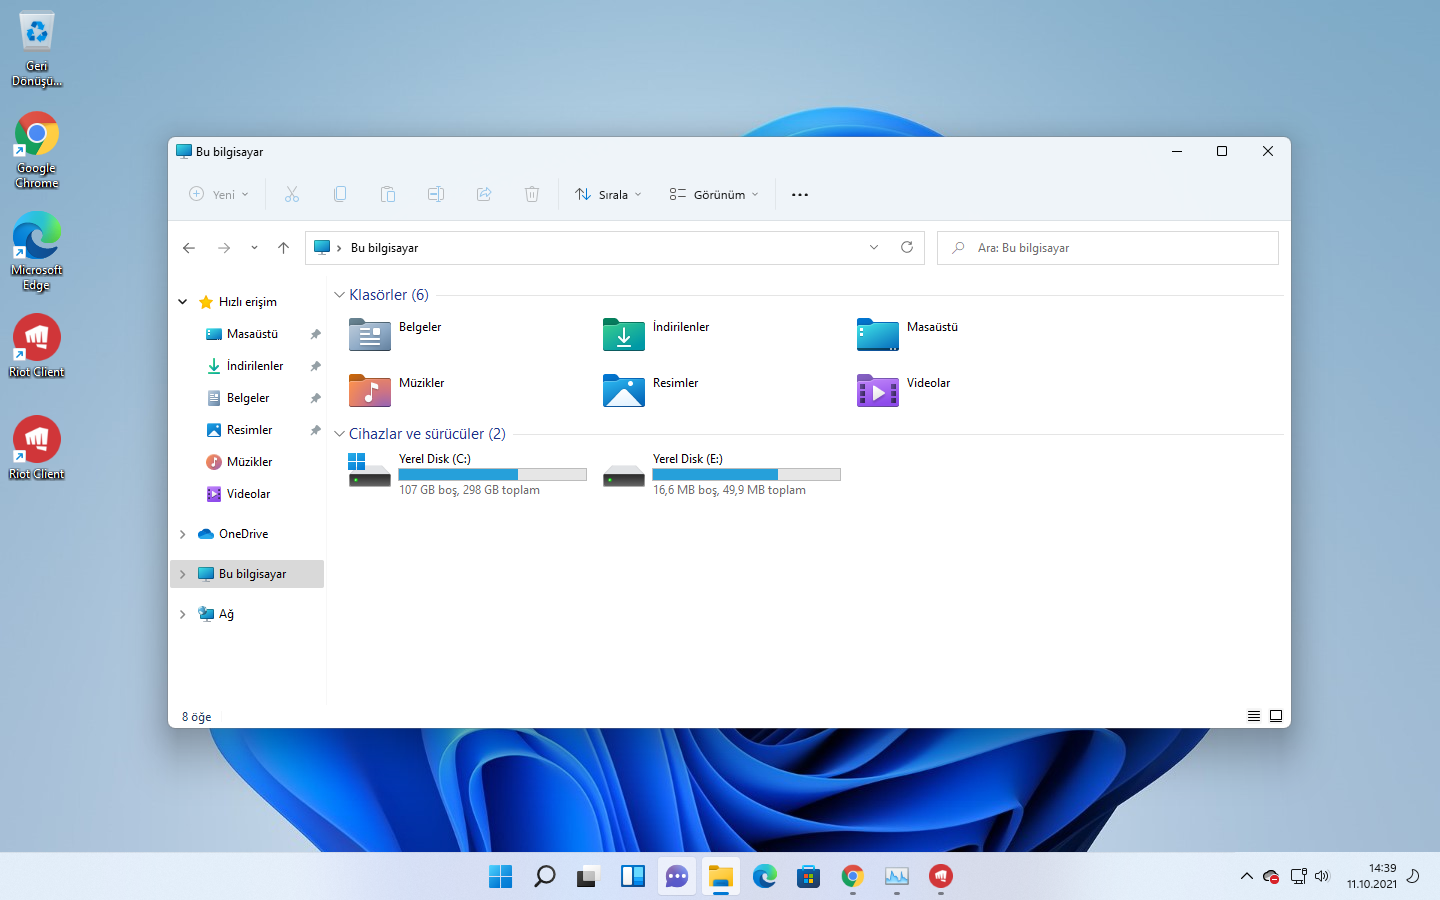Viewport: 1440px width, 900px height.
Task: Launch Microsoft Store from the taskbar
Action: point(809,876)
